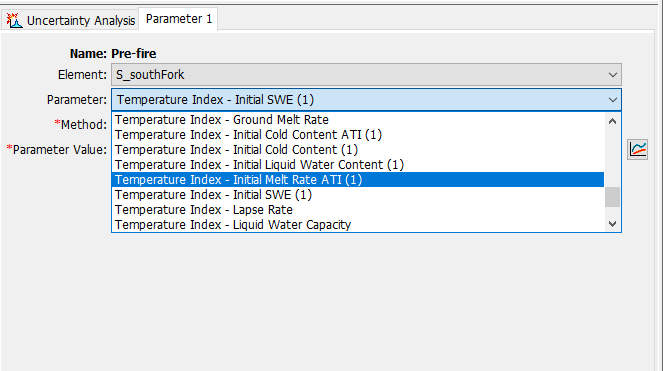
Task: Click the Uncertainty Analysis tab icon
Action: 14,20
